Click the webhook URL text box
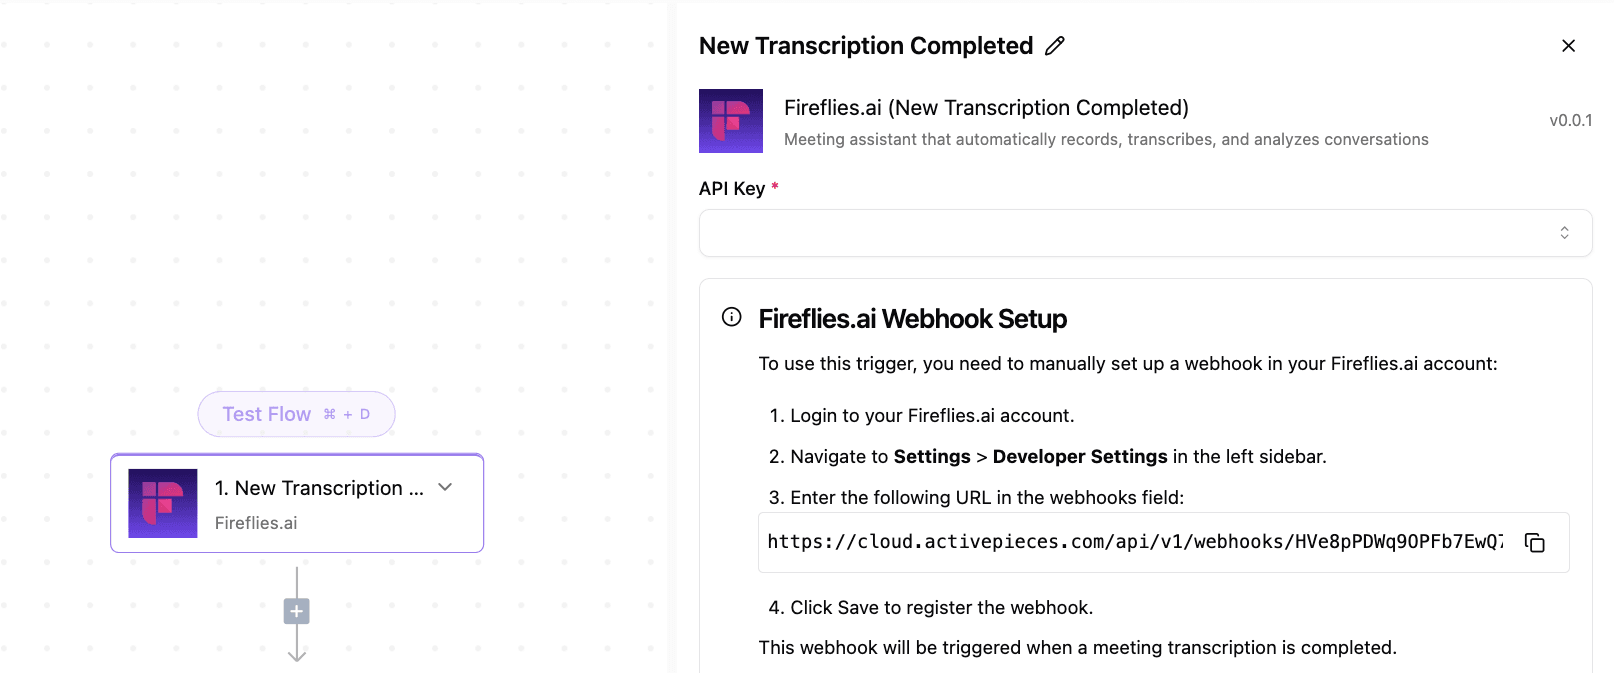This screenshot has height=673, width=1614. point(1135,542)
